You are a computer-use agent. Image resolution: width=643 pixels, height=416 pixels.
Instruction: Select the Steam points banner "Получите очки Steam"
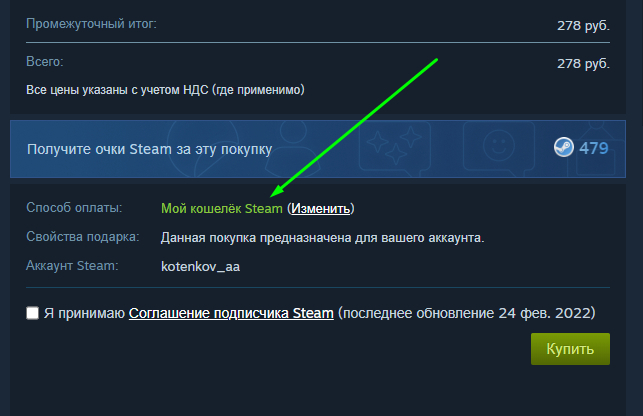tap(318, 149)
